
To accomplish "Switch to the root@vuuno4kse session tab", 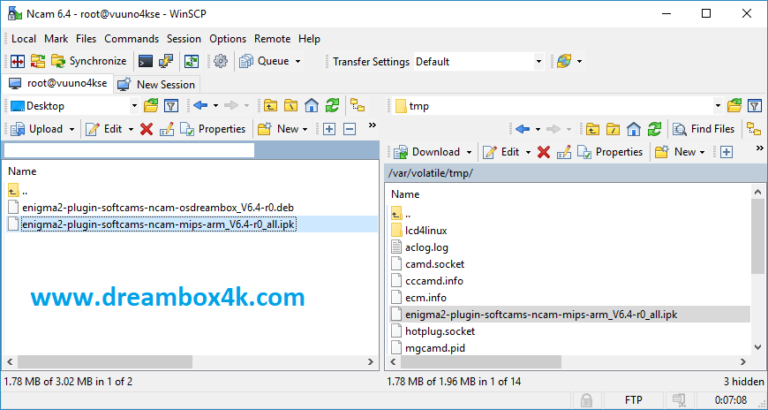I will click(58, 84).
